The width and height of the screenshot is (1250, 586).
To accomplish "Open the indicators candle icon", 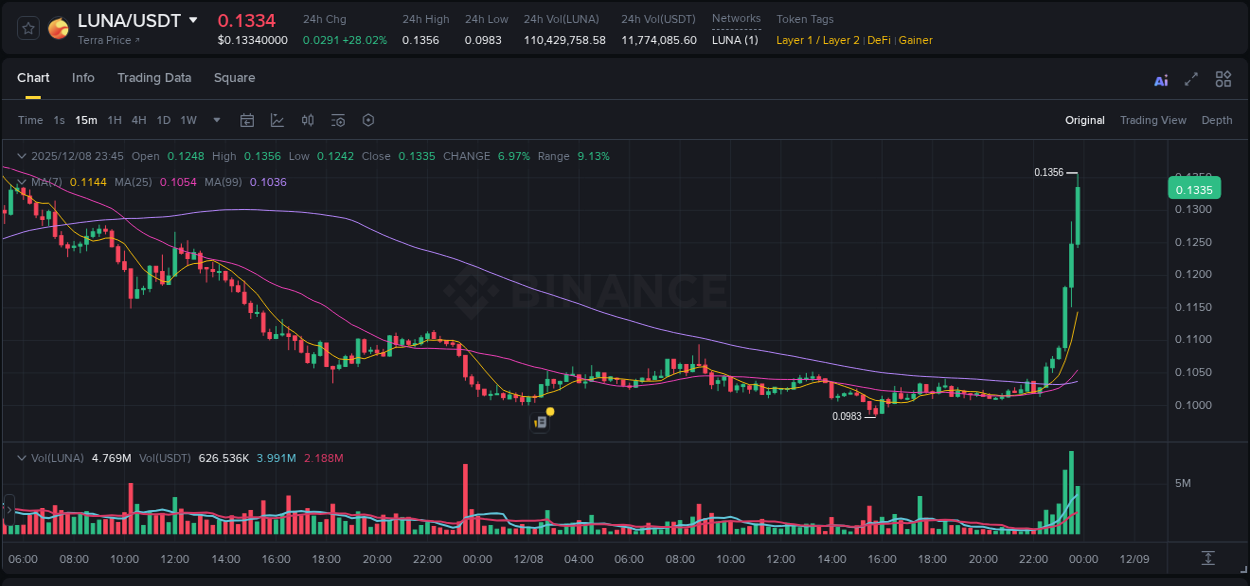I will (x=307, y=120).
